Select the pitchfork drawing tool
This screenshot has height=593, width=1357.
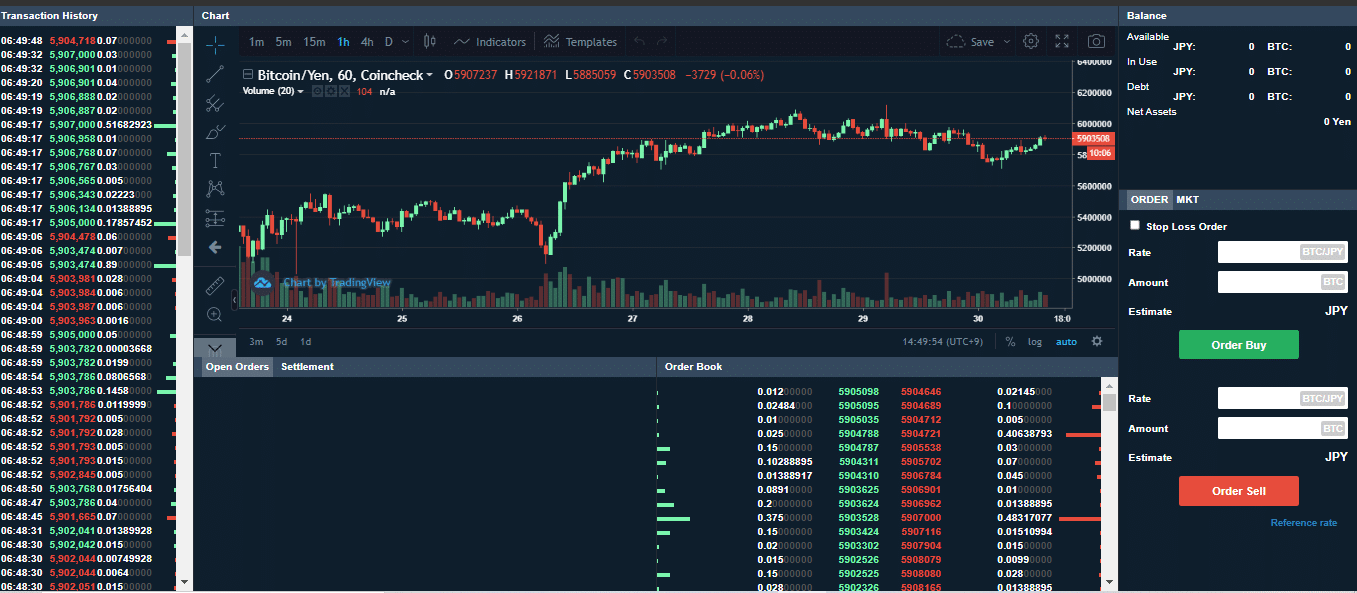point(215,103)
